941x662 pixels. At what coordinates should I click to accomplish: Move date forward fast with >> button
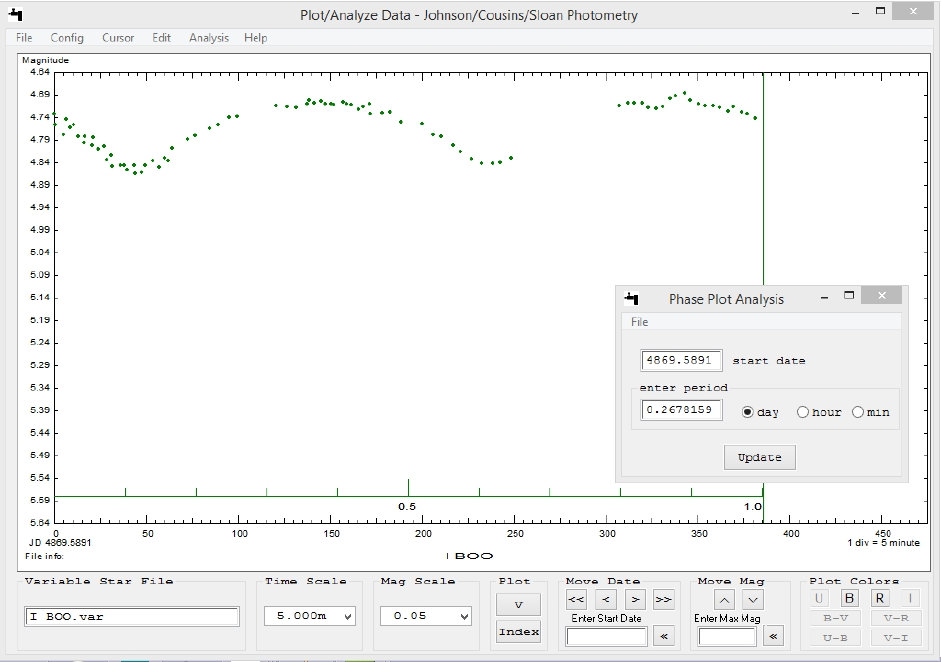pyautogui.click(x=664, y=600)
